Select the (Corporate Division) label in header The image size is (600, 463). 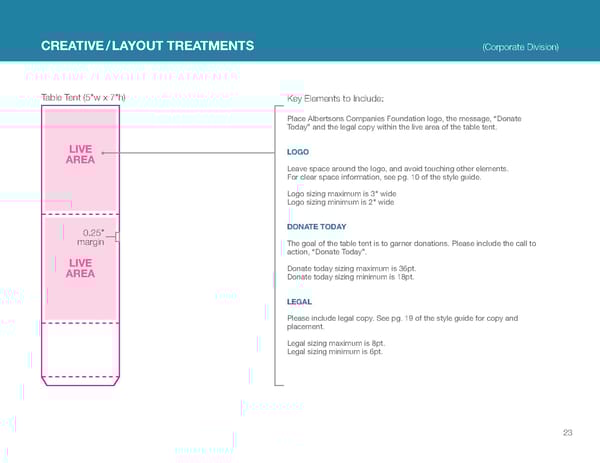[x=519, y=47]
